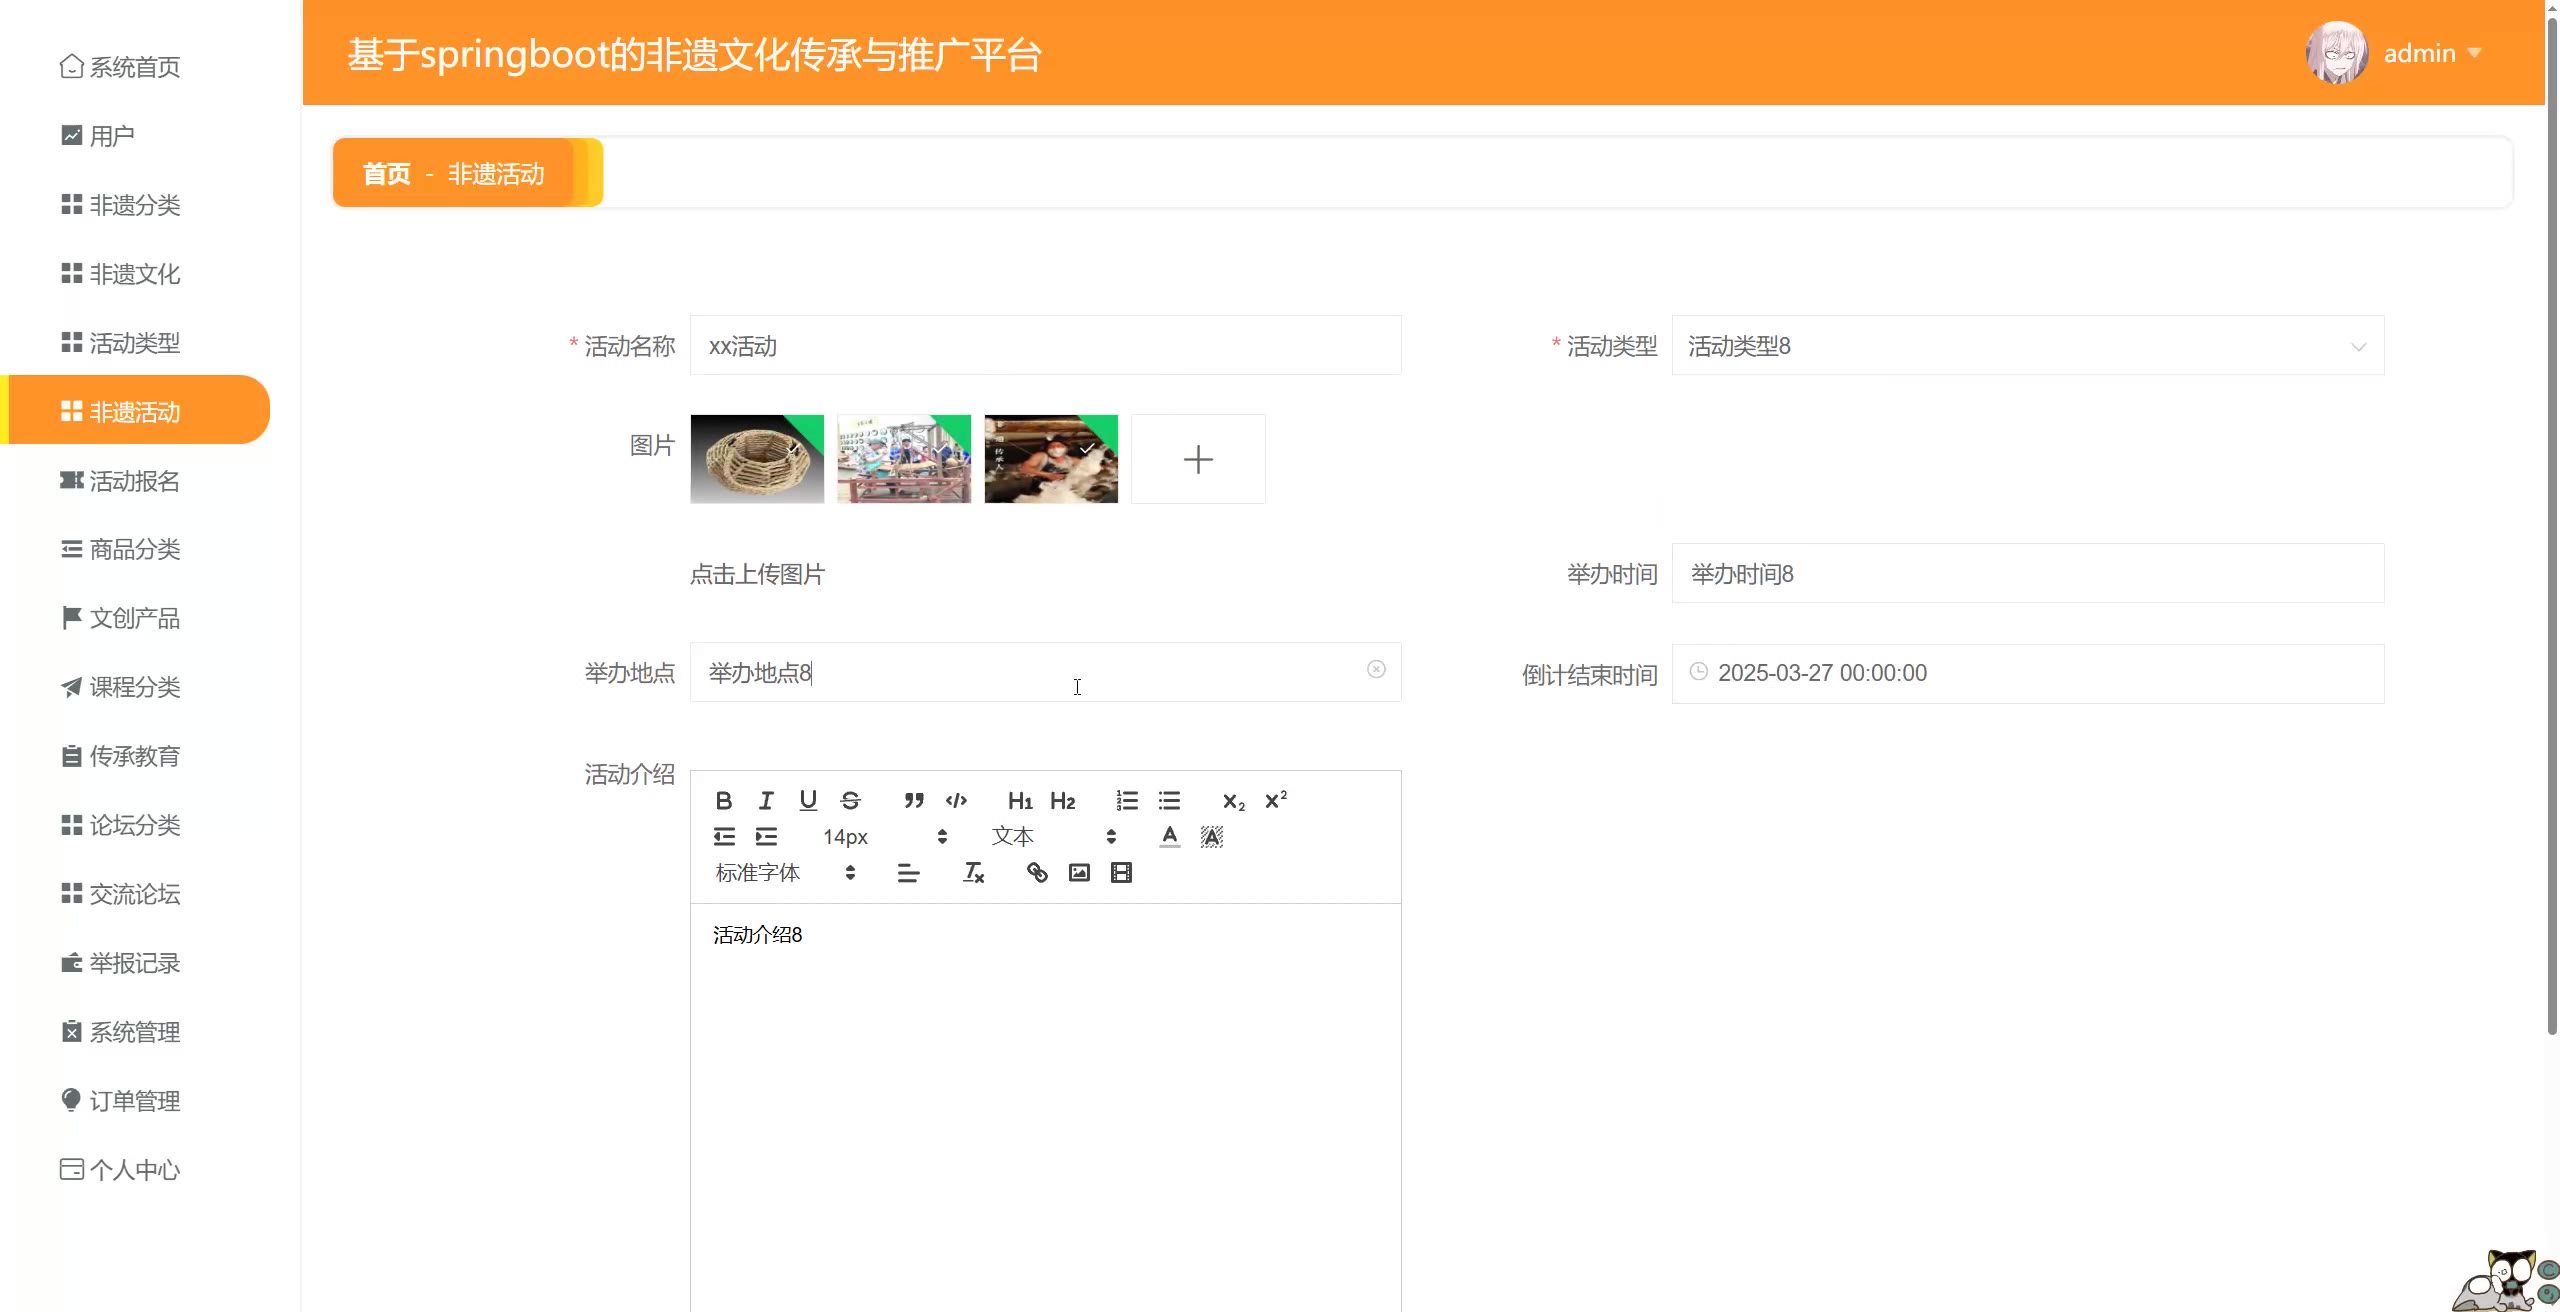2560x1312 pixels.
Task: Go to 文创产品 sidebar menu item
Action: (x=134, y=618)
